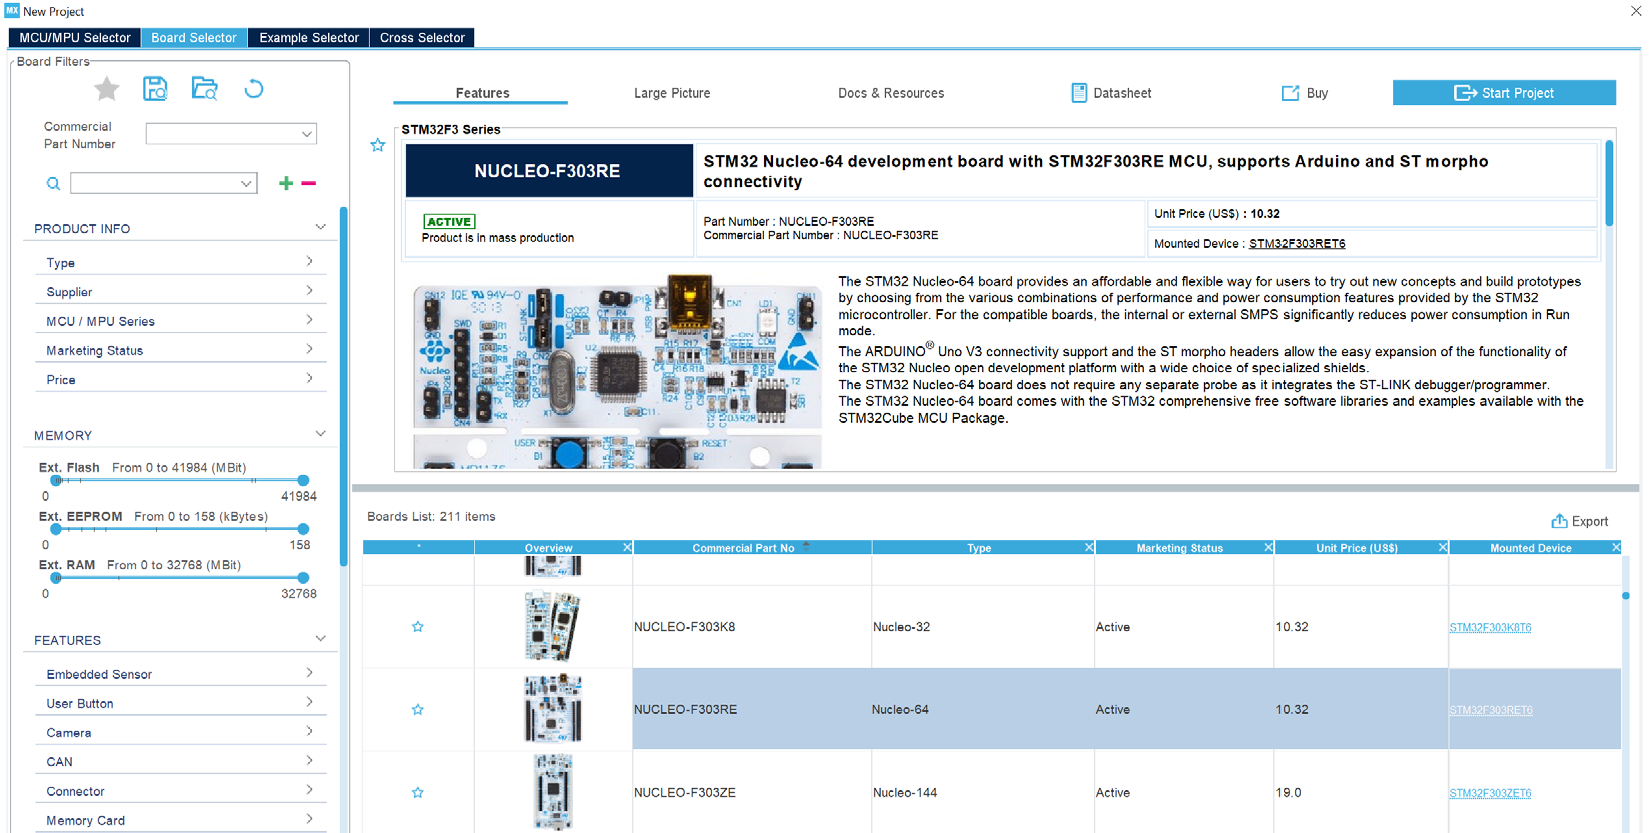Image resolution: width=1650 pixels, height=833 pixels.
Task: Open the Large Picture tab
Action: [x=672, y=93]
